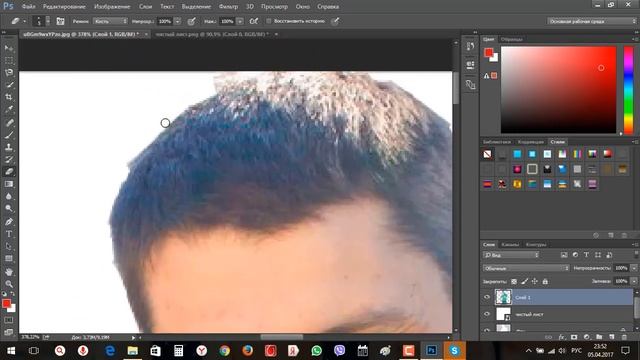Select the Type tool in the toolbox
This screenshot has height=360, width=640.
pyautogui.click(x=9, y=234)
